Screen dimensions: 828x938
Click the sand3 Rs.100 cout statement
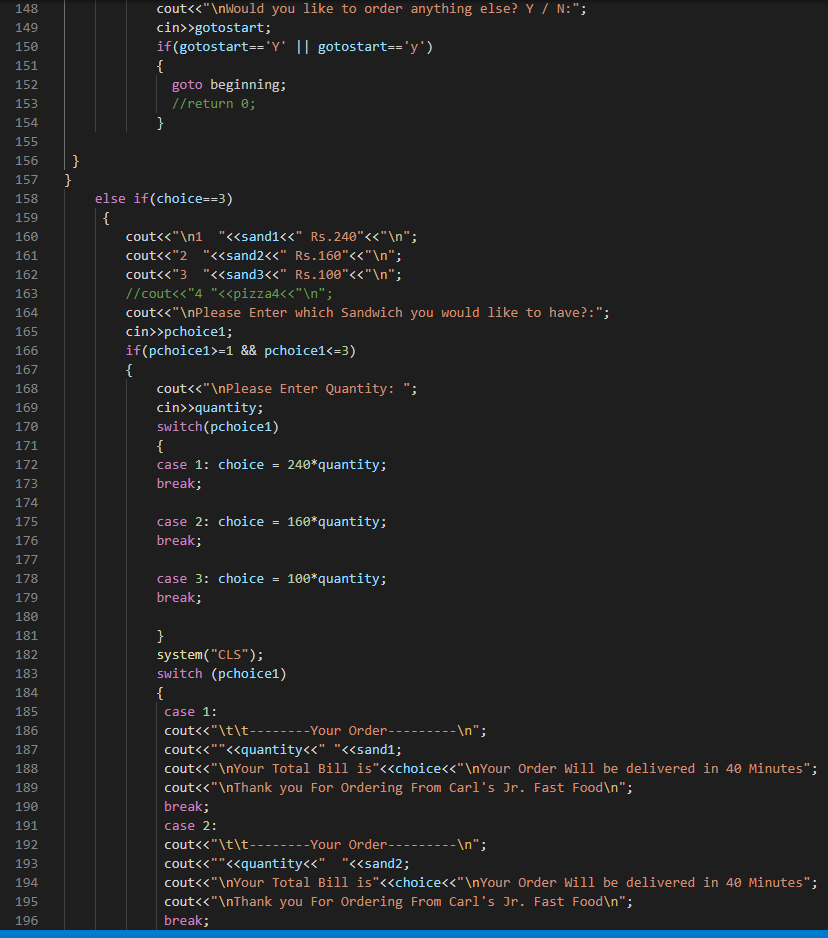[264, 275]
